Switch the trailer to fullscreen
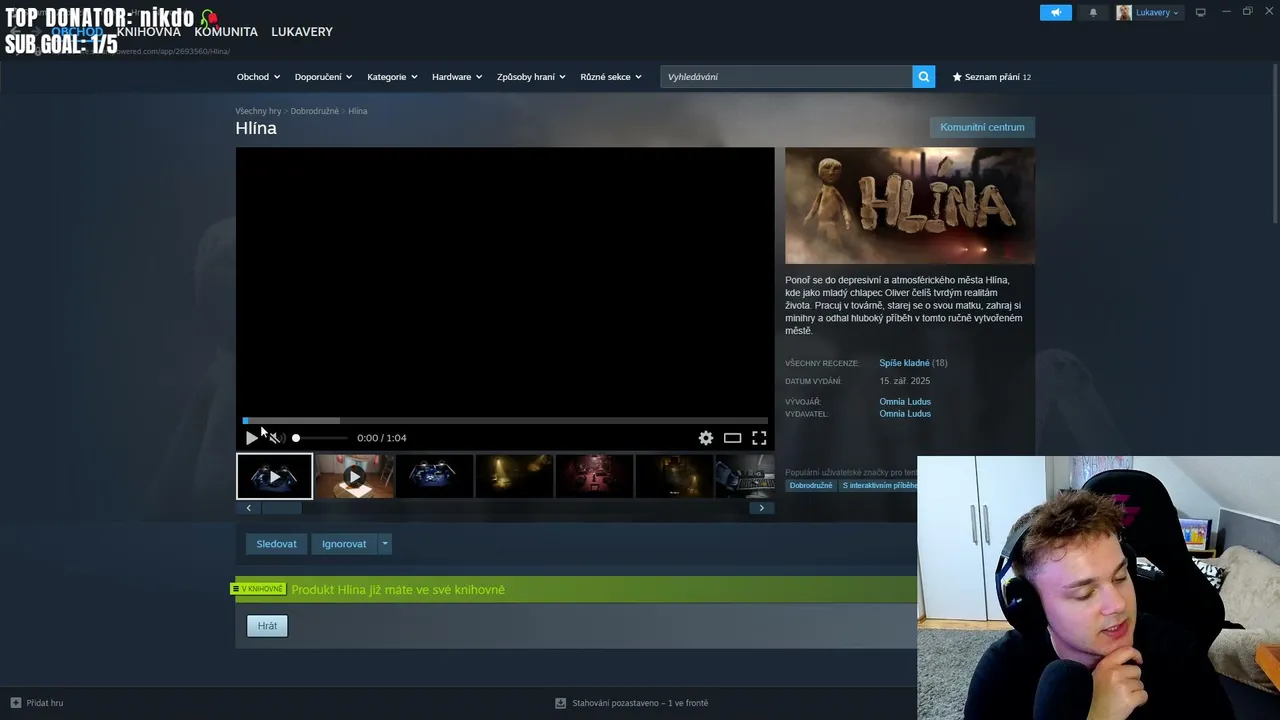 coord(759,438)
